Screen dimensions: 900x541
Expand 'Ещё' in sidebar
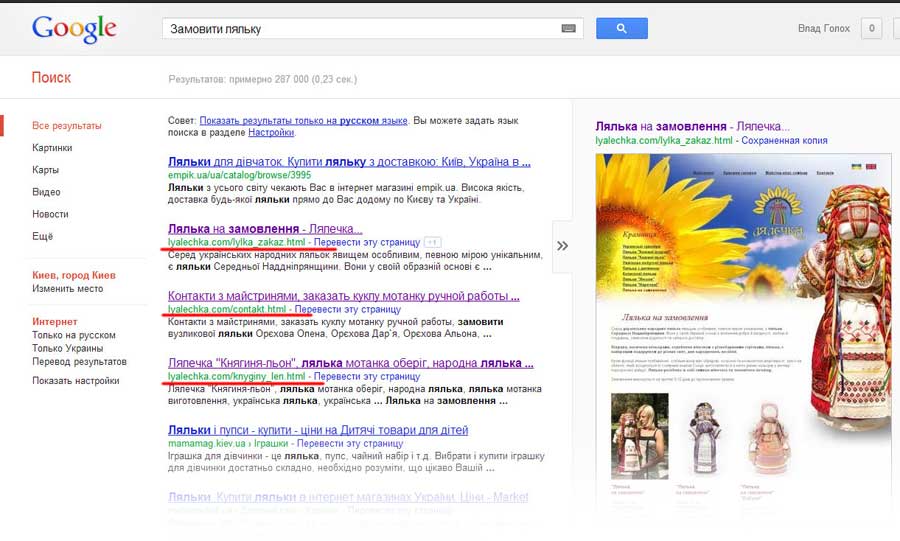point(42,236)
